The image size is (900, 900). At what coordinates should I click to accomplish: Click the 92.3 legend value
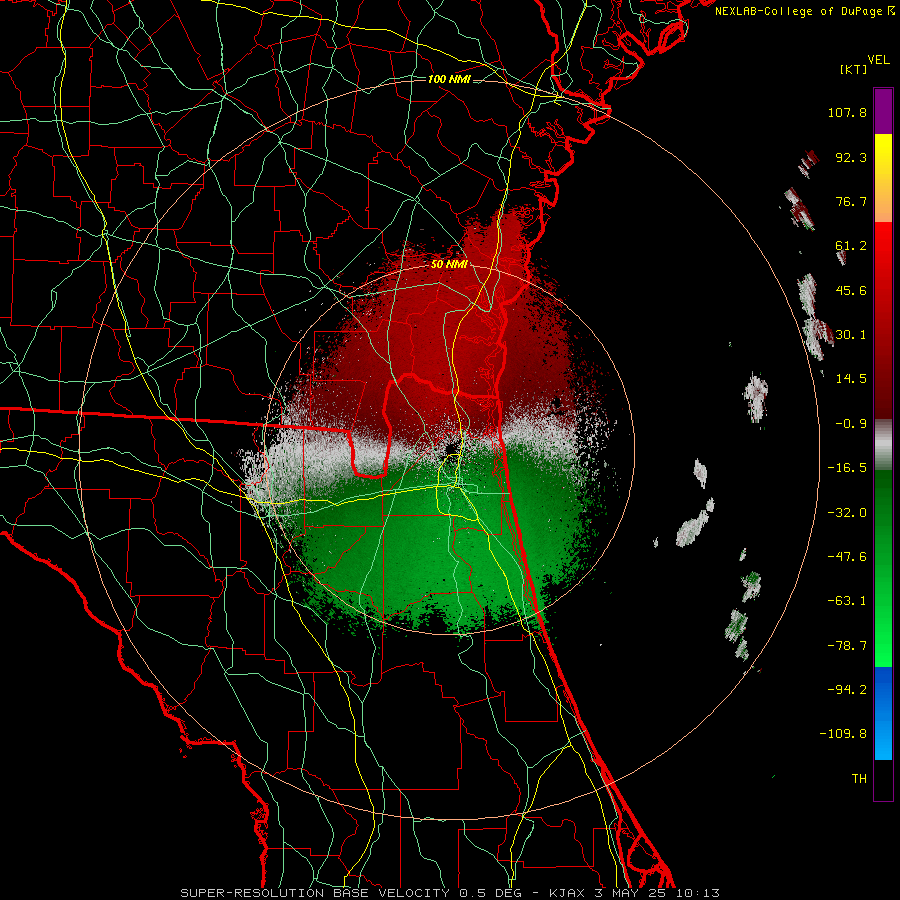(x=851, y=157)
